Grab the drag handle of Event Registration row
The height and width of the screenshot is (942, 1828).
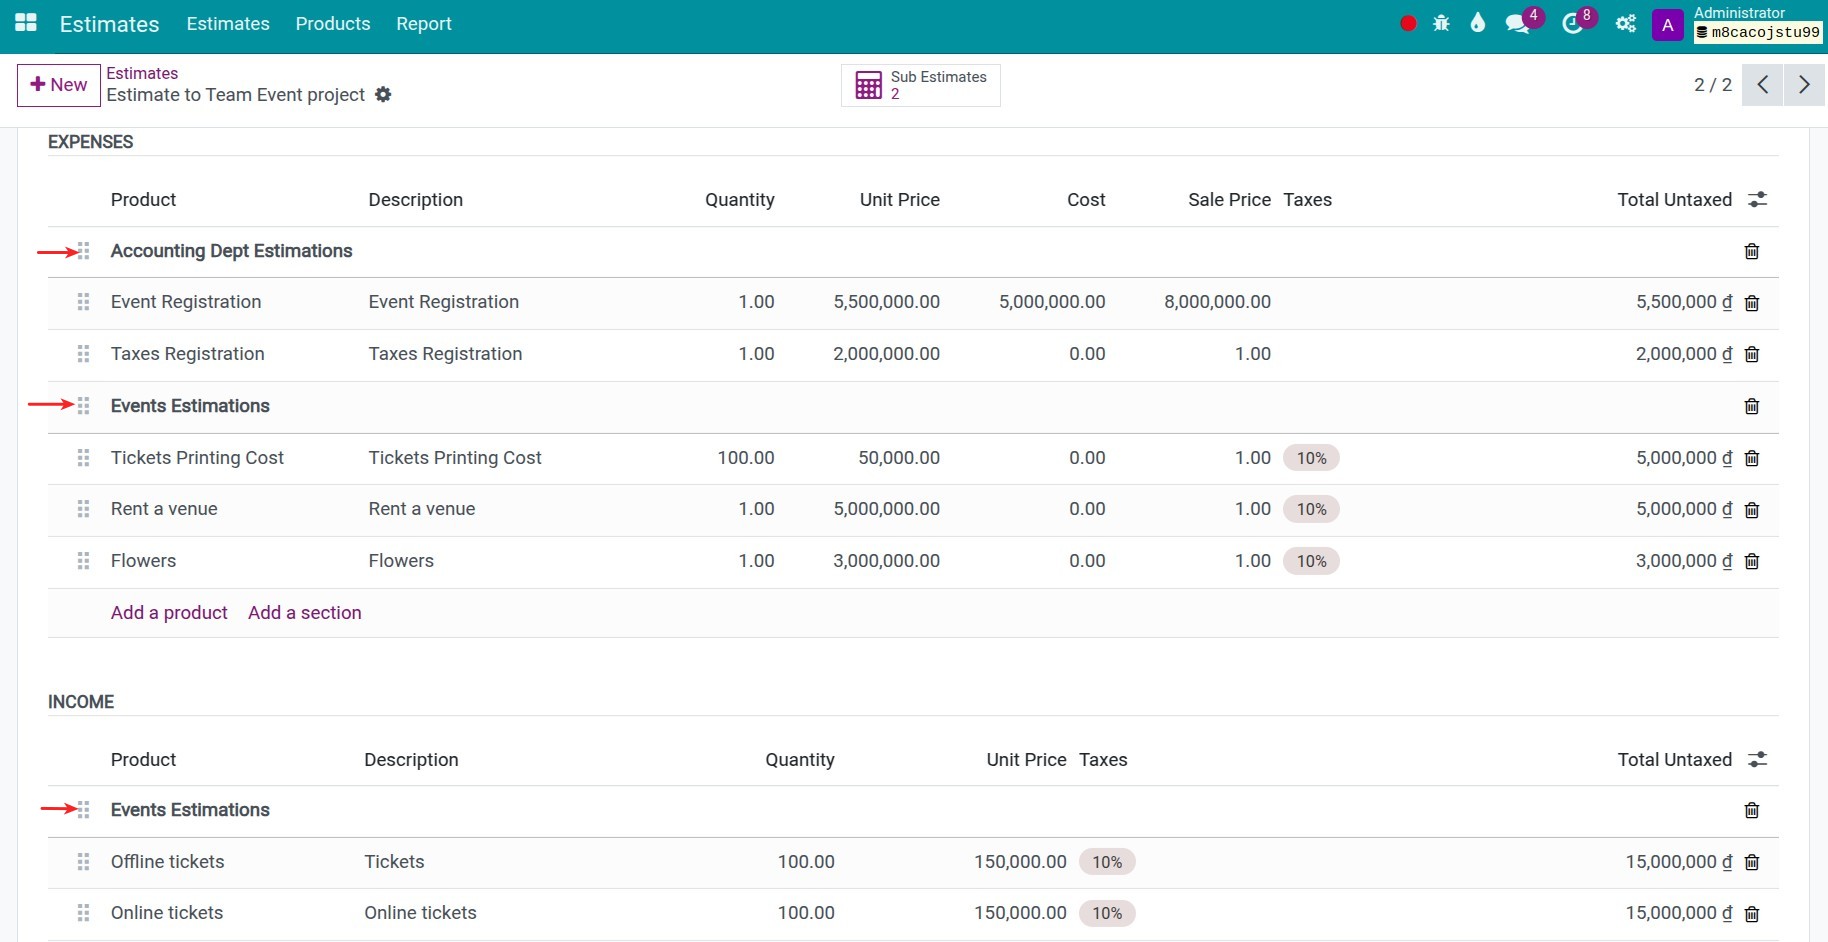(x=84, y=302)
